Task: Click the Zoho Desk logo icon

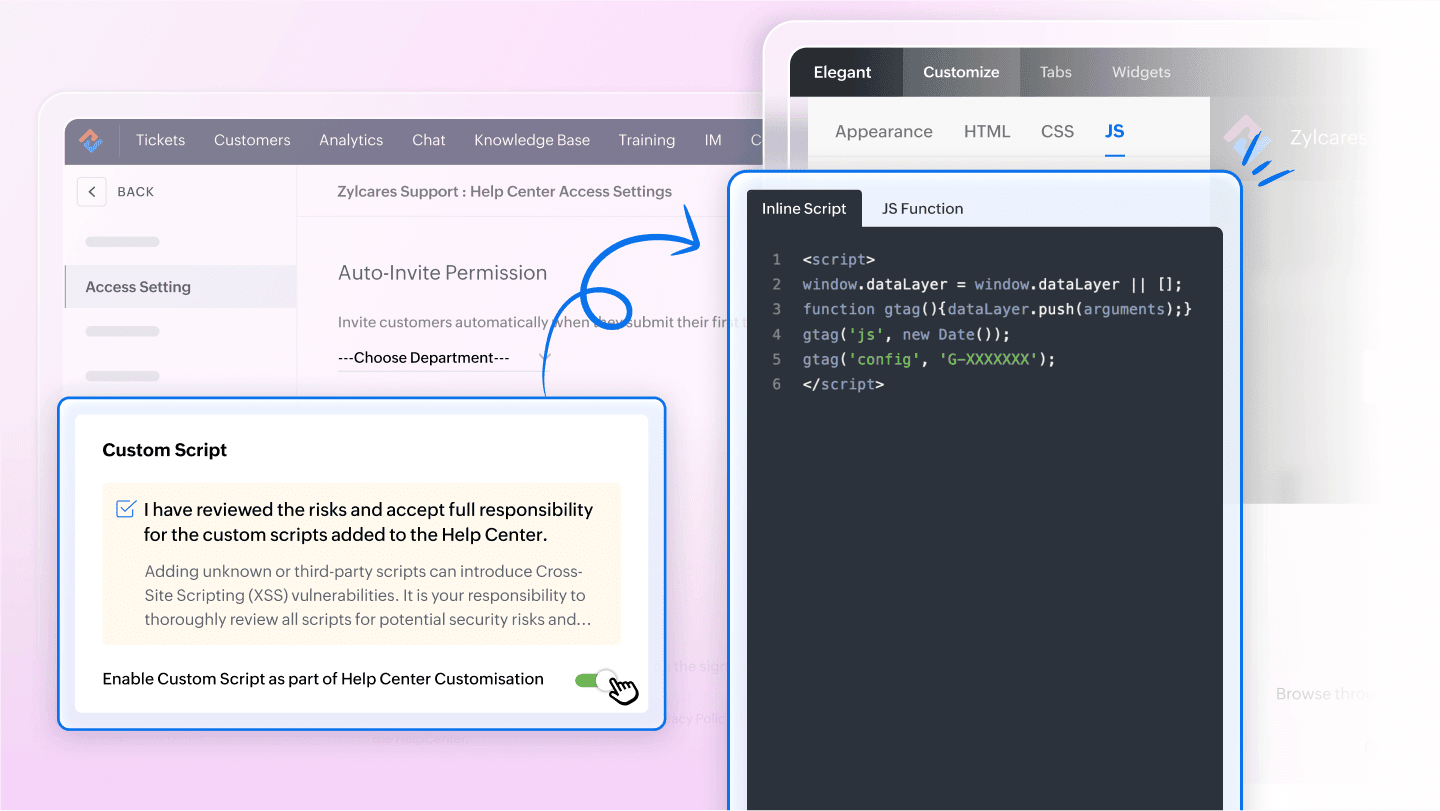Action: point(91,140)
